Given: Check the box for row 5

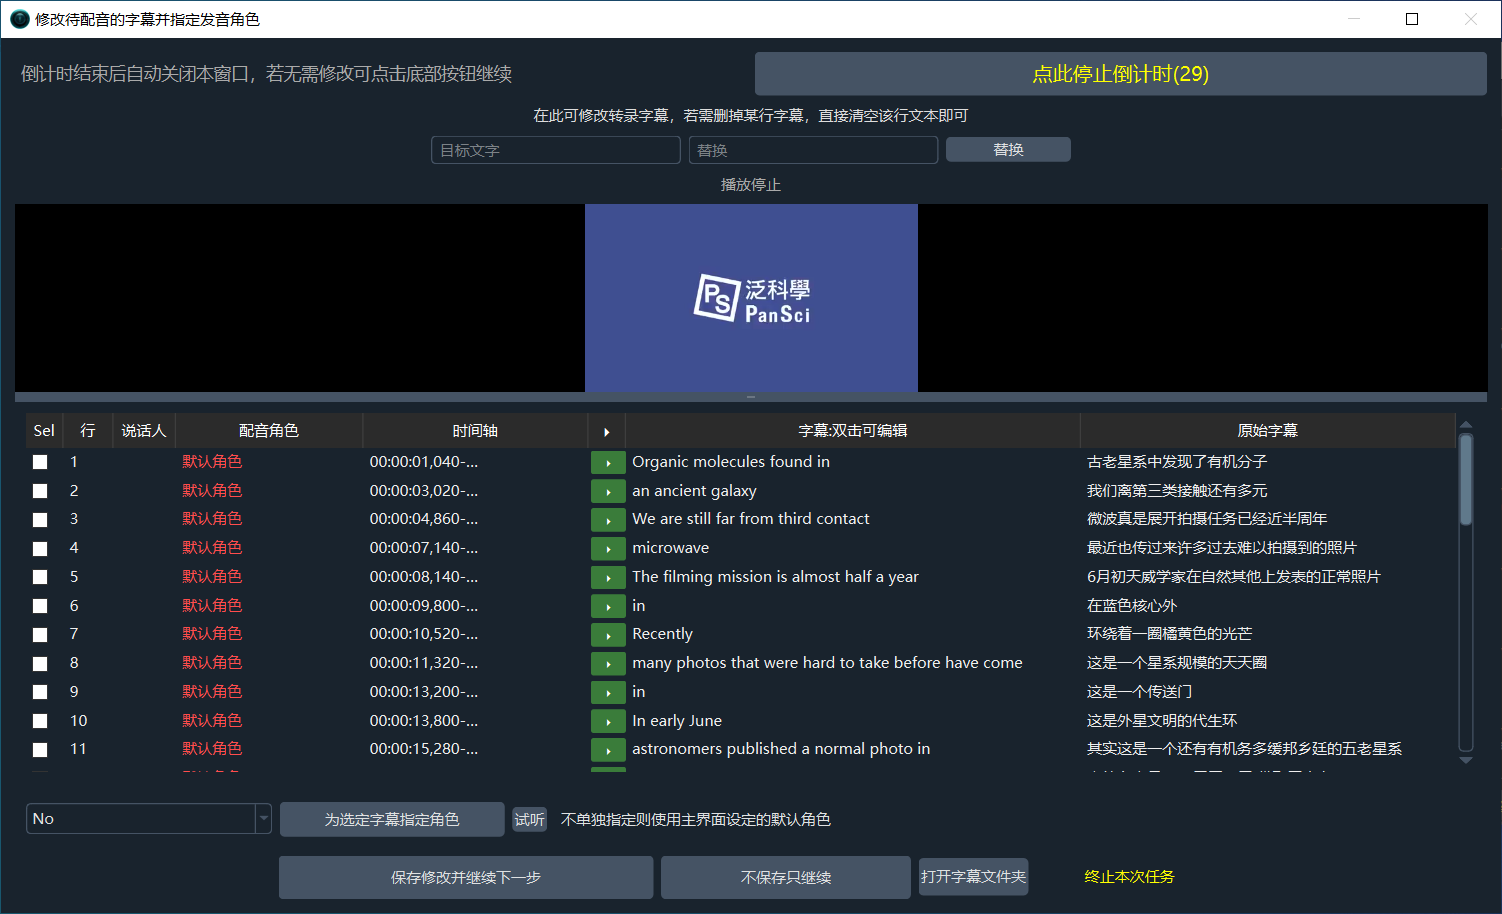Looking at the screenshot, I should pyautogui.click(x=40, y=577).
